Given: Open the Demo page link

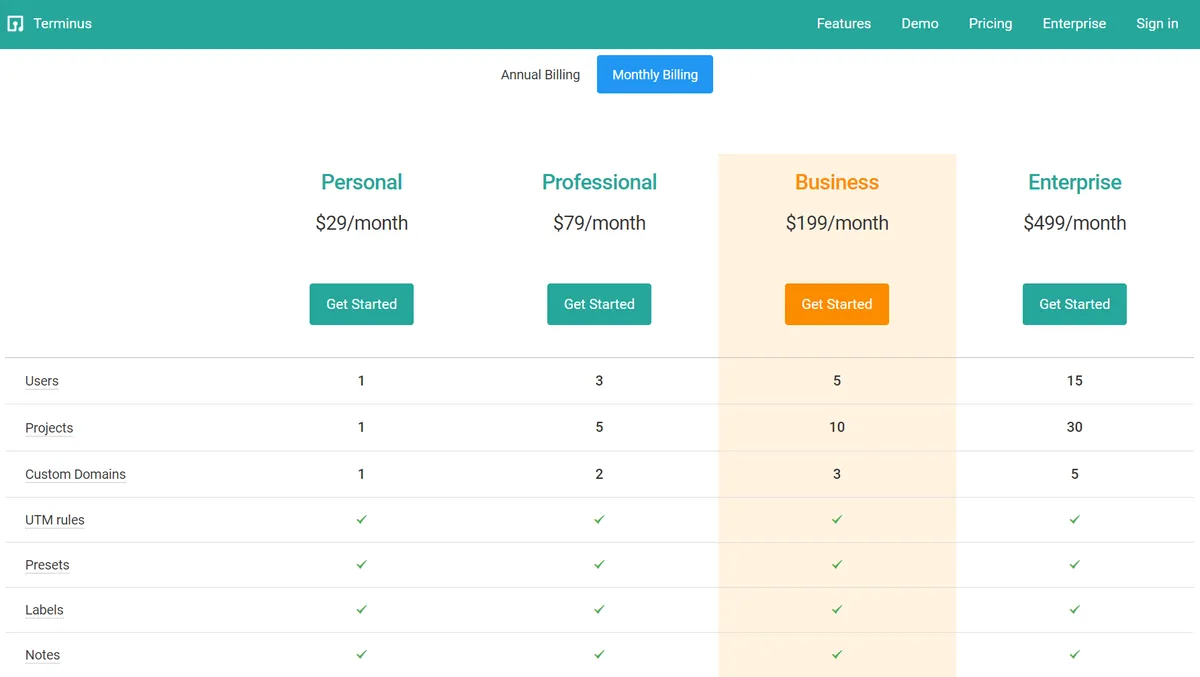Looking at the screenshot, I should (x=919, y=24).
